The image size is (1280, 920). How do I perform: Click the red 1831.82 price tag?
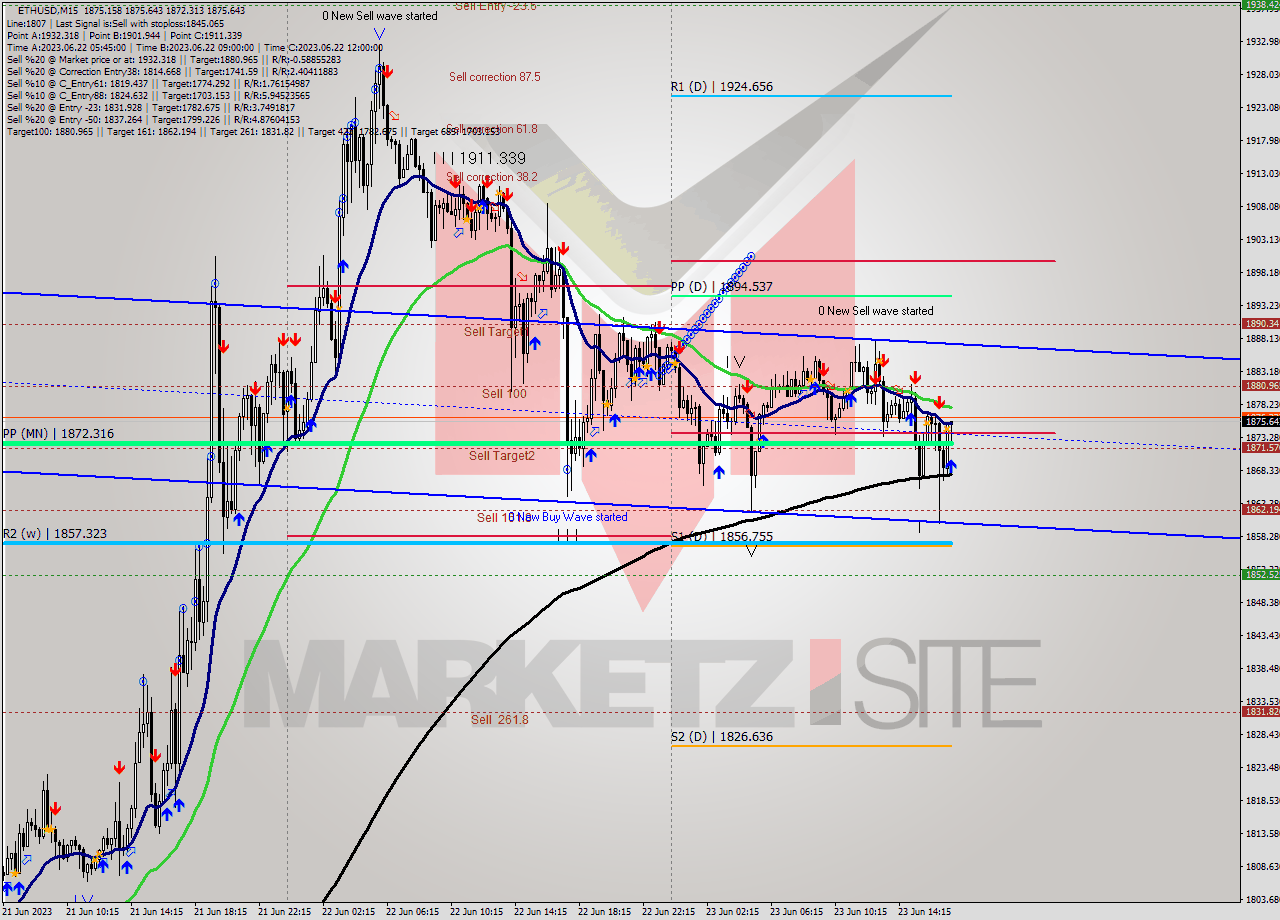[1260, 712]
